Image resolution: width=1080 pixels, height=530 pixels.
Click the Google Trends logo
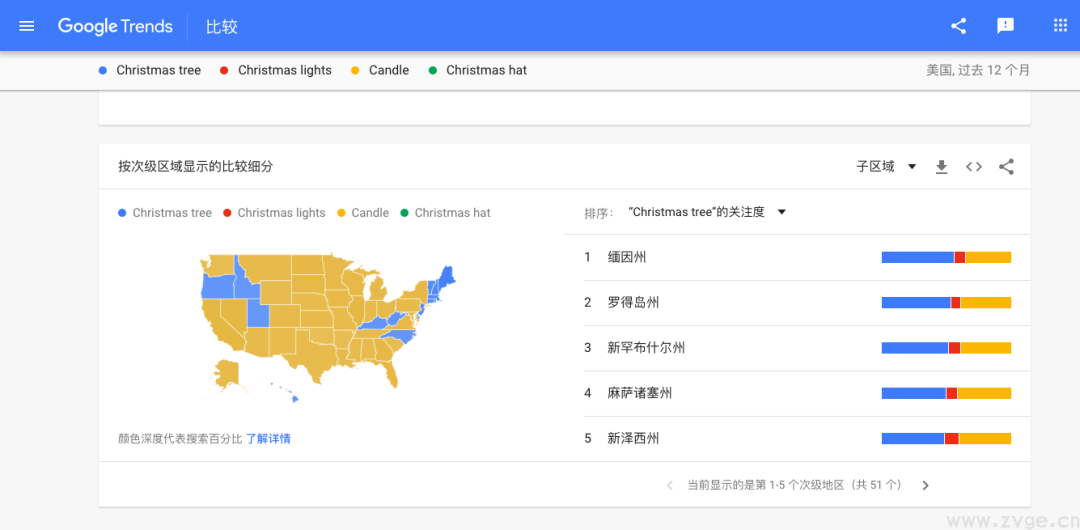[x=115, y=26]
